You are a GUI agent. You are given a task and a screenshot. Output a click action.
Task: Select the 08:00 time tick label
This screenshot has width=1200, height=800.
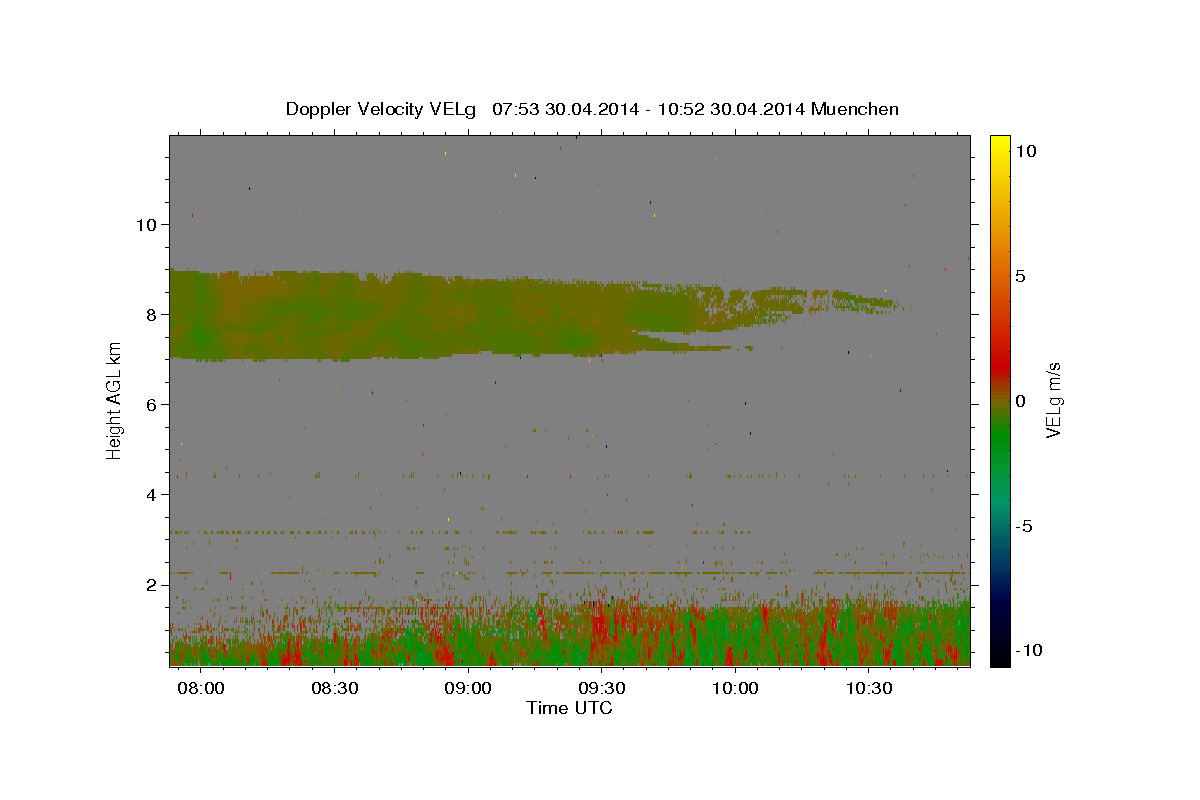point(201,688)
